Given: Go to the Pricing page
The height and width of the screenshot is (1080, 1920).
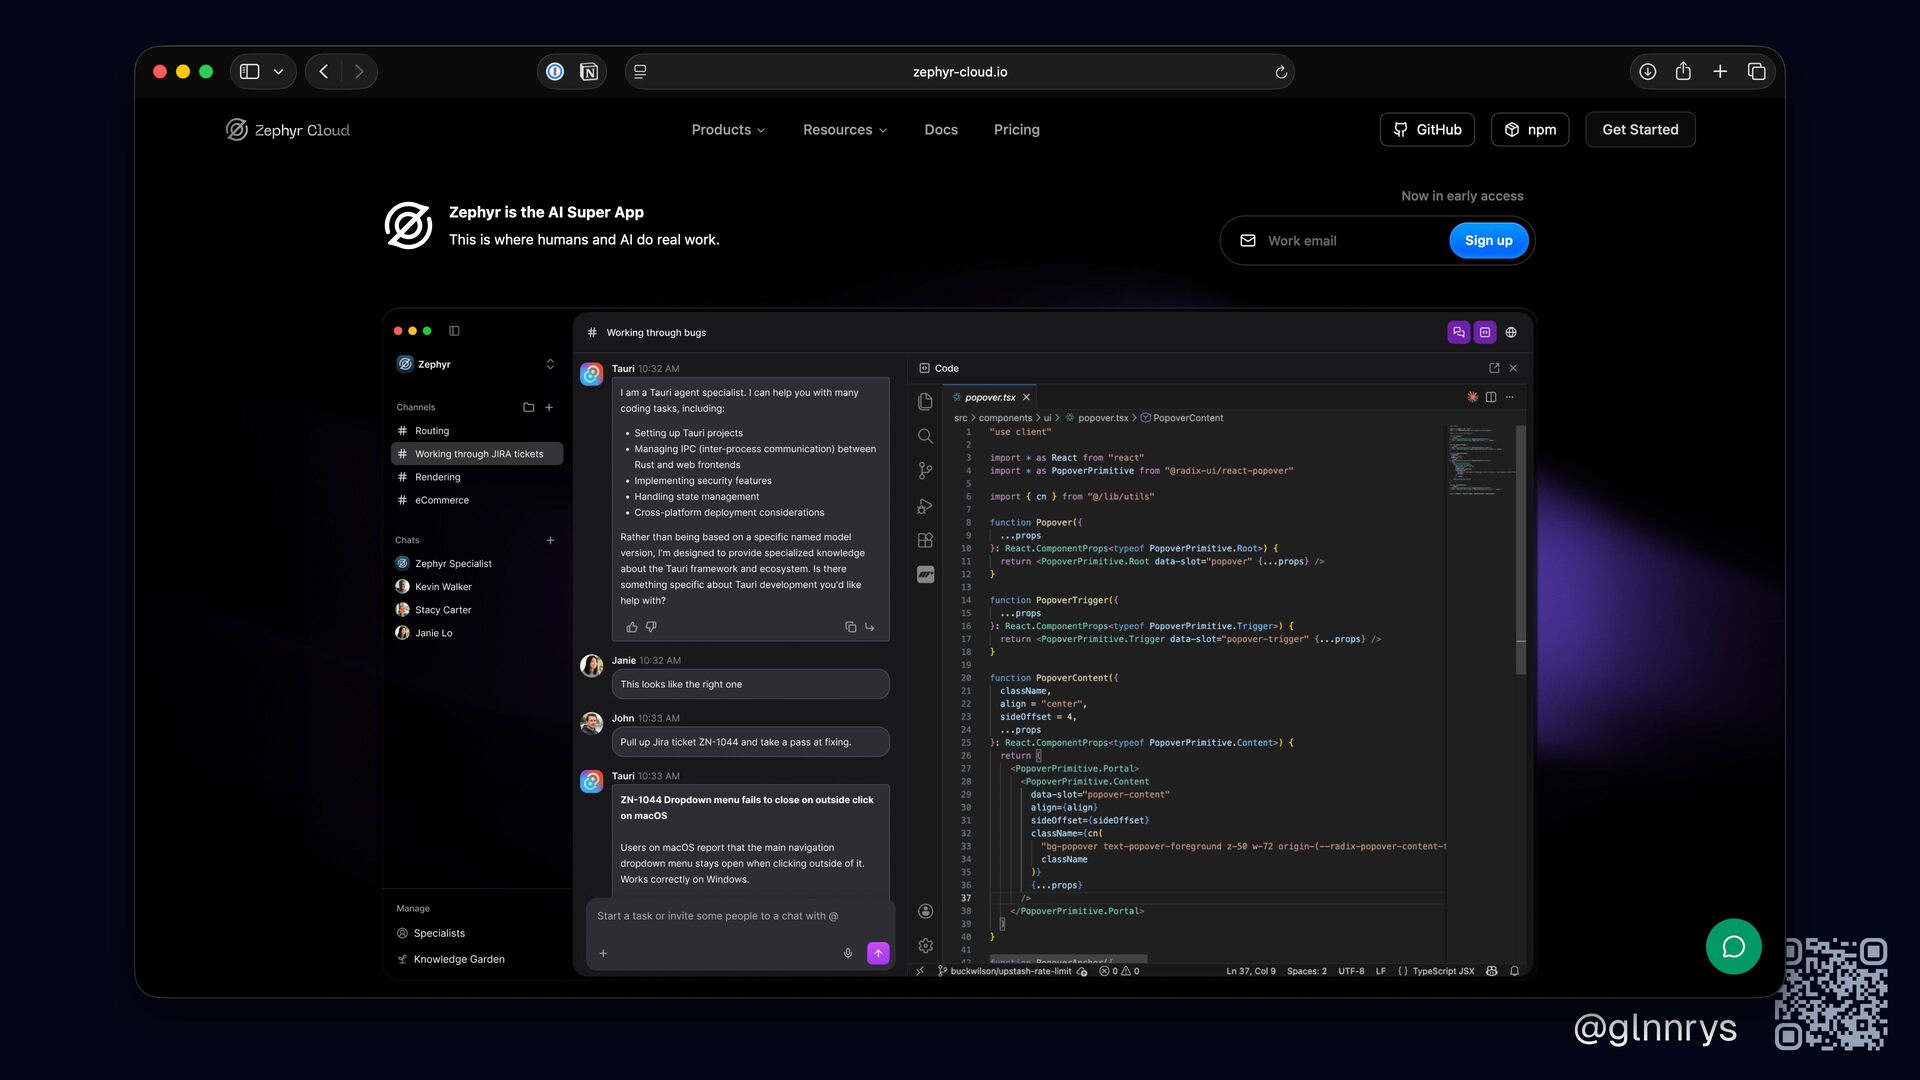Looking at the screenshot, I should click(x=1016, y=130).
